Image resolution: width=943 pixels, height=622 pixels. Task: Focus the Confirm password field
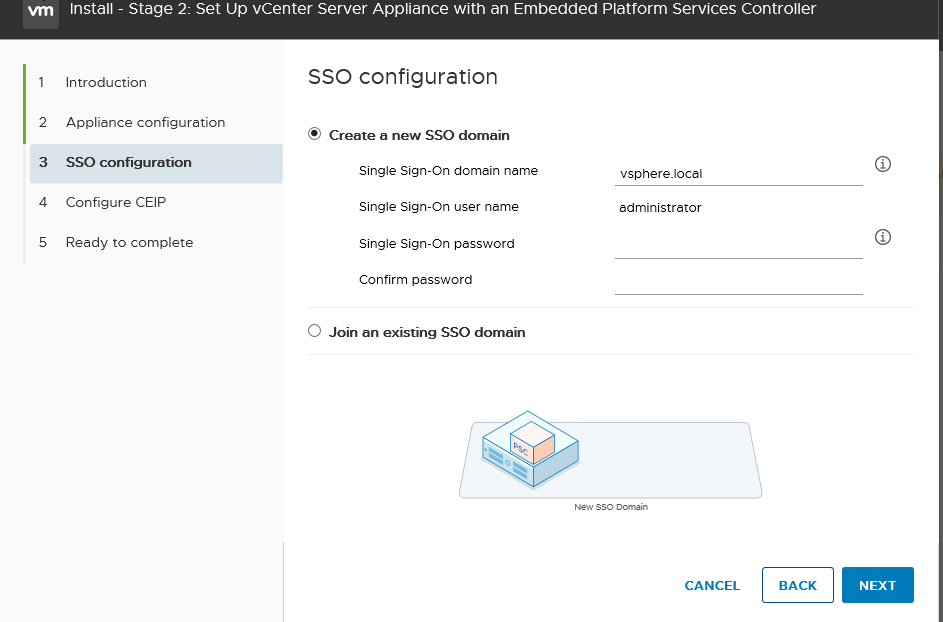(739, 282)
